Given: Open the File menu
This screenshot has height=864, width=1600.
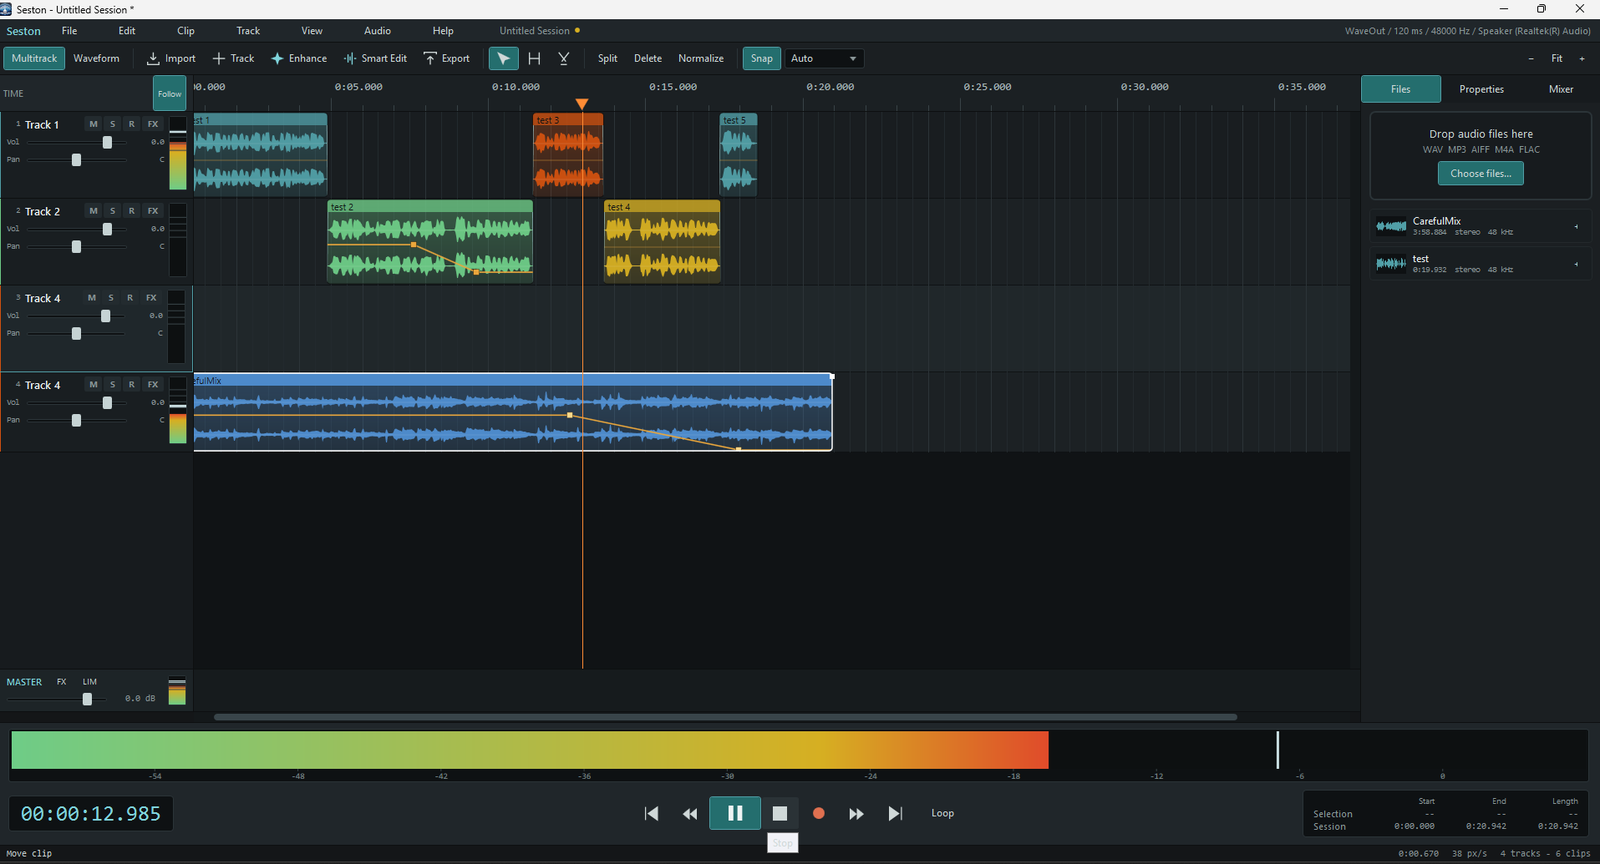Looking at the screenshot, I should click(x=69, y=31).
